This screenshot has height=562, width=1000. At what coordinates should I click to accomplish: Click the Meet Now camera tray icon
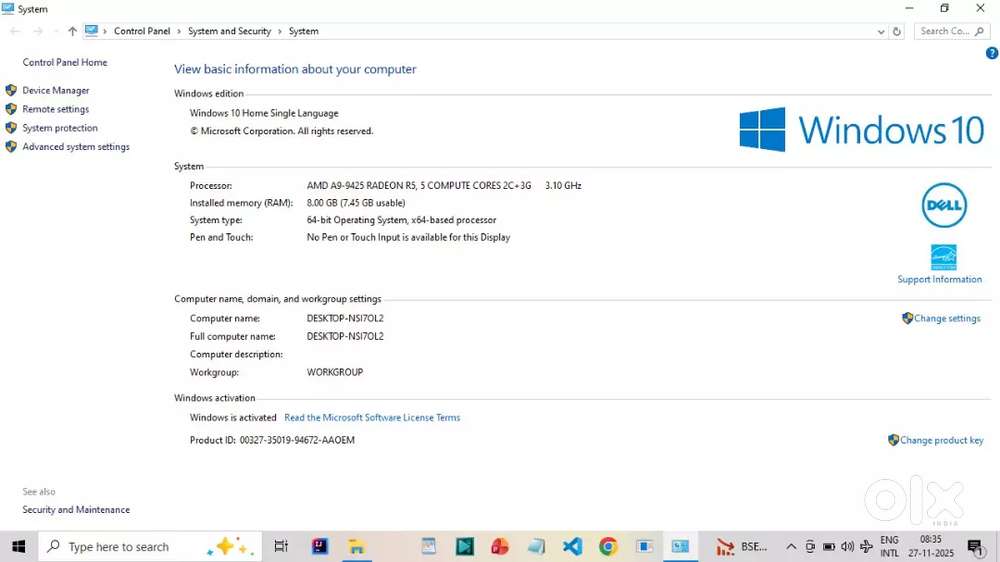[809, 547]
